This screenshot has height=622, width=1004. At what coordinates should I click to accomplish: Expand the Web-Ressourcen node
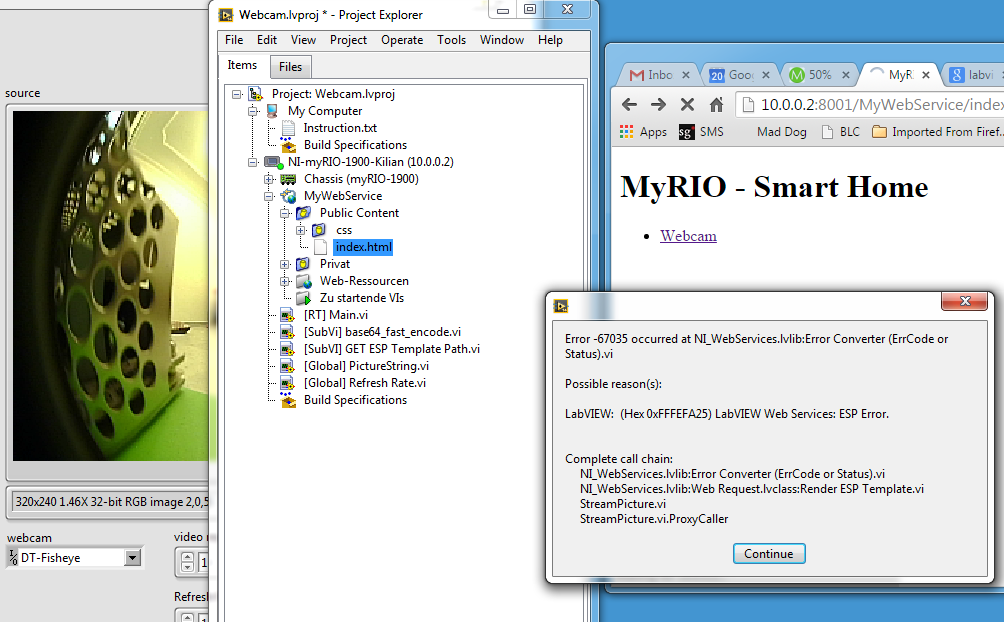click(285, 281)
